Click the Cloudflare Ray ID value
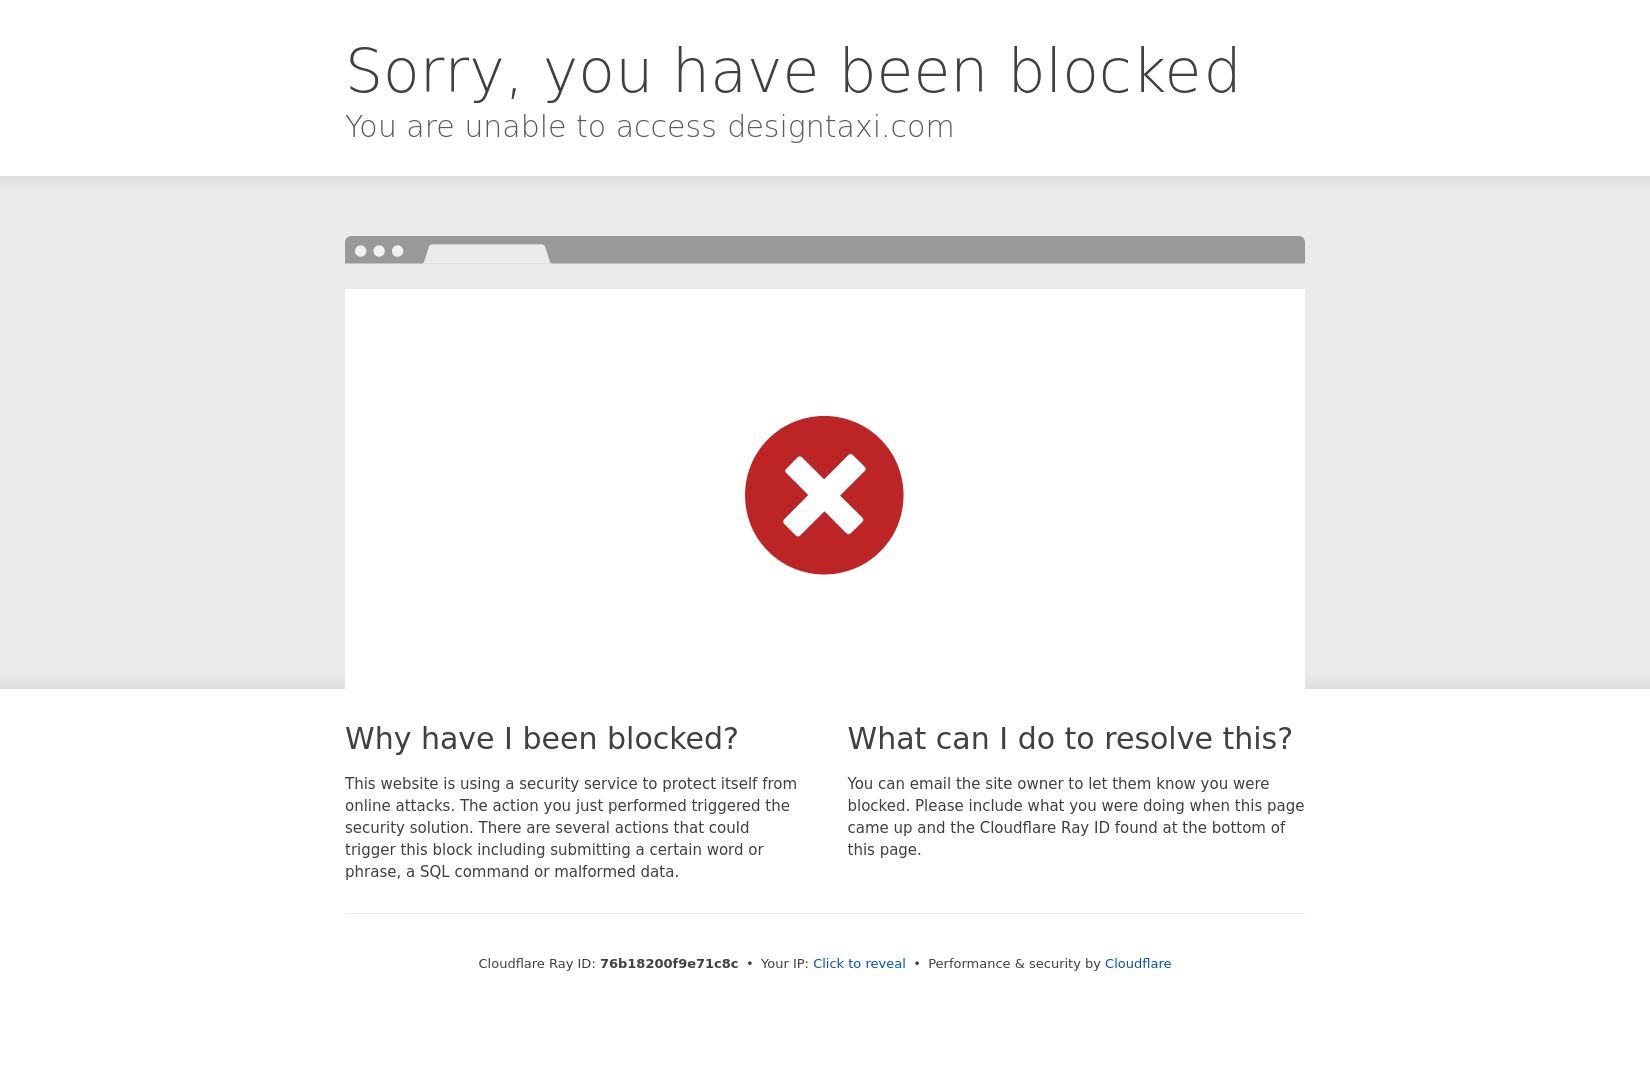This screenshot has width=1650, height=1080. point(669,963)
